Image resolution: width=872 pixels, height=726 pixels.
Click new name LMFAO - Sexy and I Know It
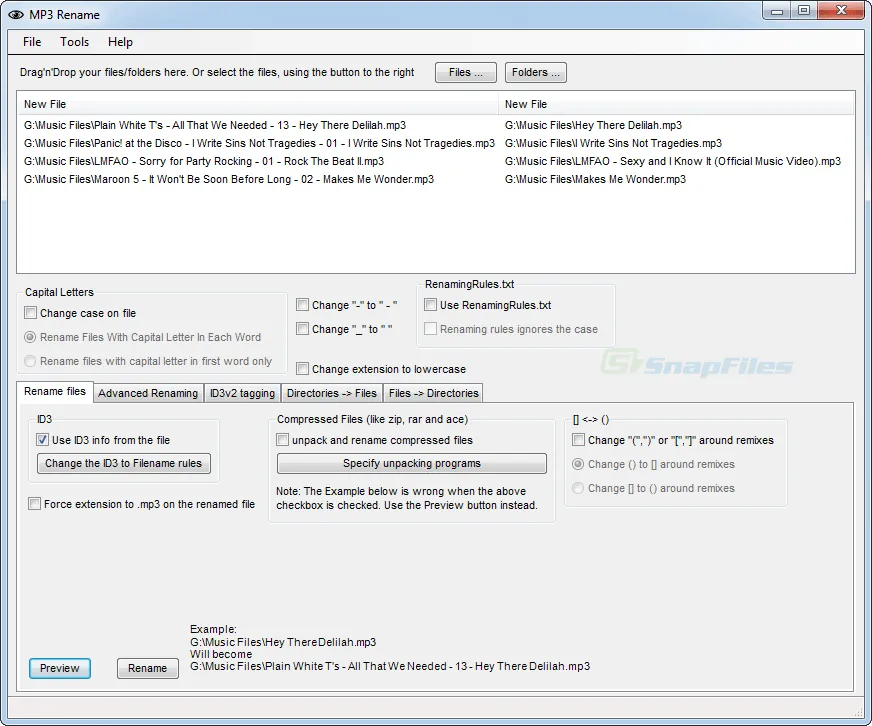pyautogui.click(x=673, y=161)
